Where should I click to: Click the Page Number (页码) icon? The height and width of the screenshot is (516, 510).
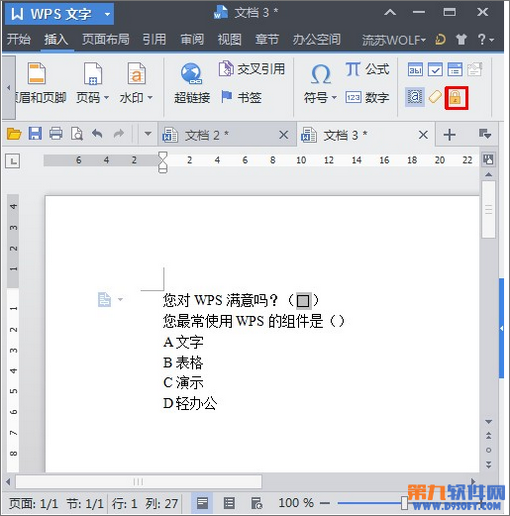[93, 73]
